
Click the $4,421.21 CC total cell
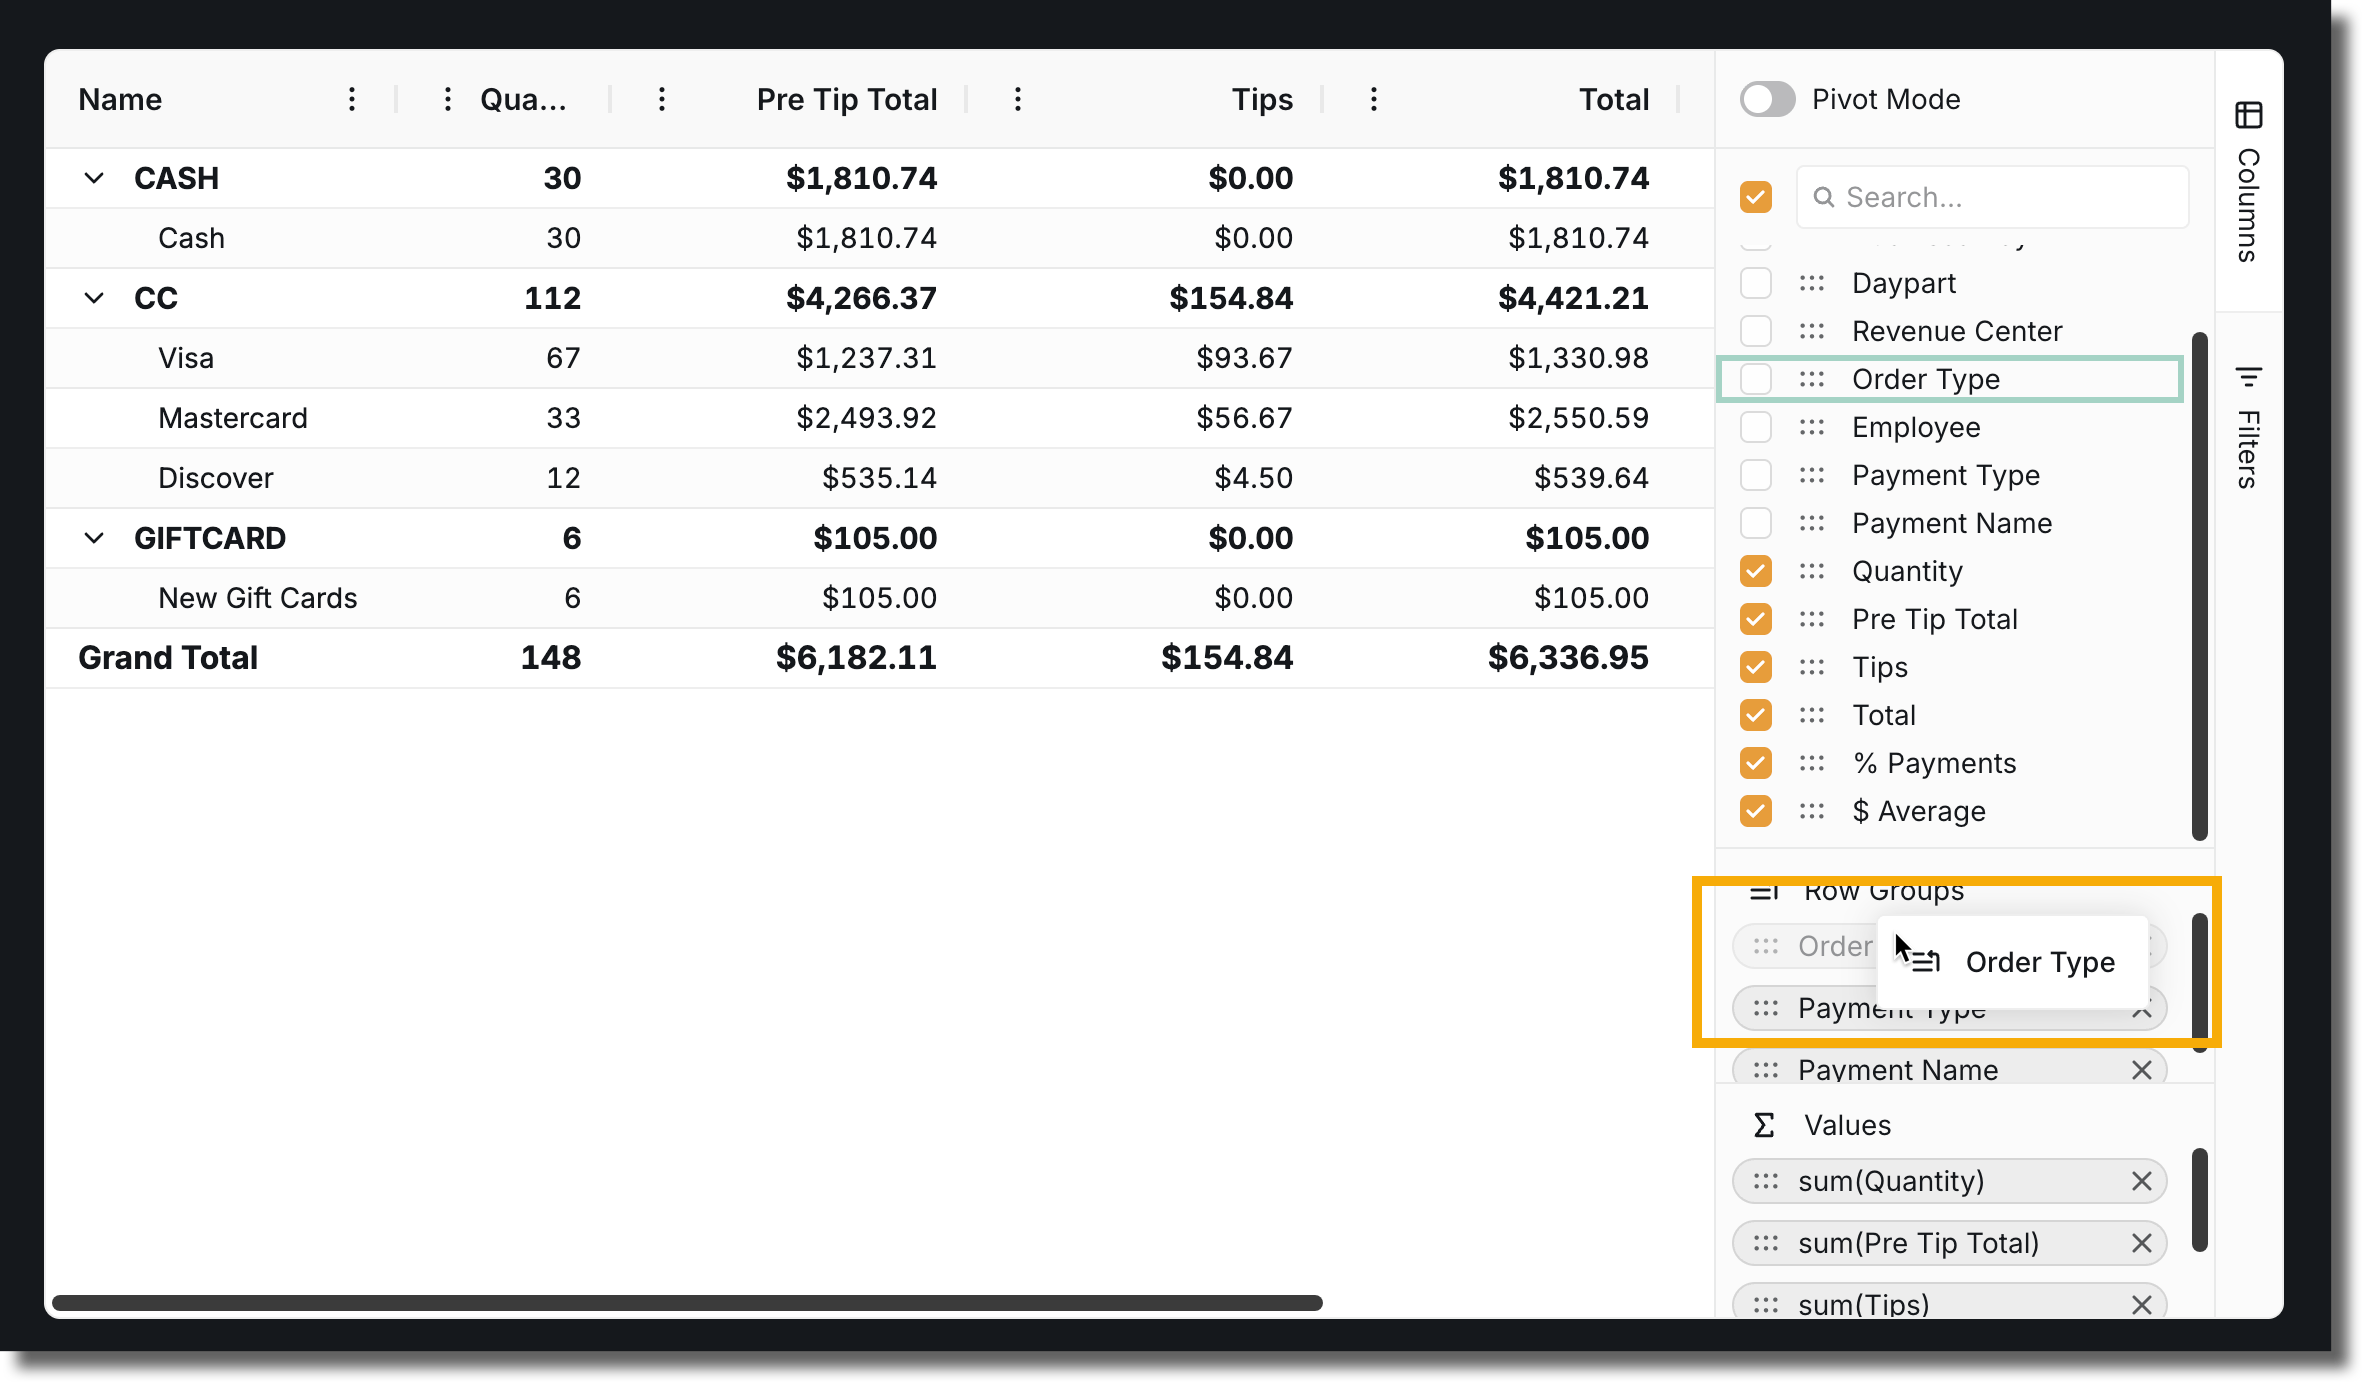tap(1572, 298)
